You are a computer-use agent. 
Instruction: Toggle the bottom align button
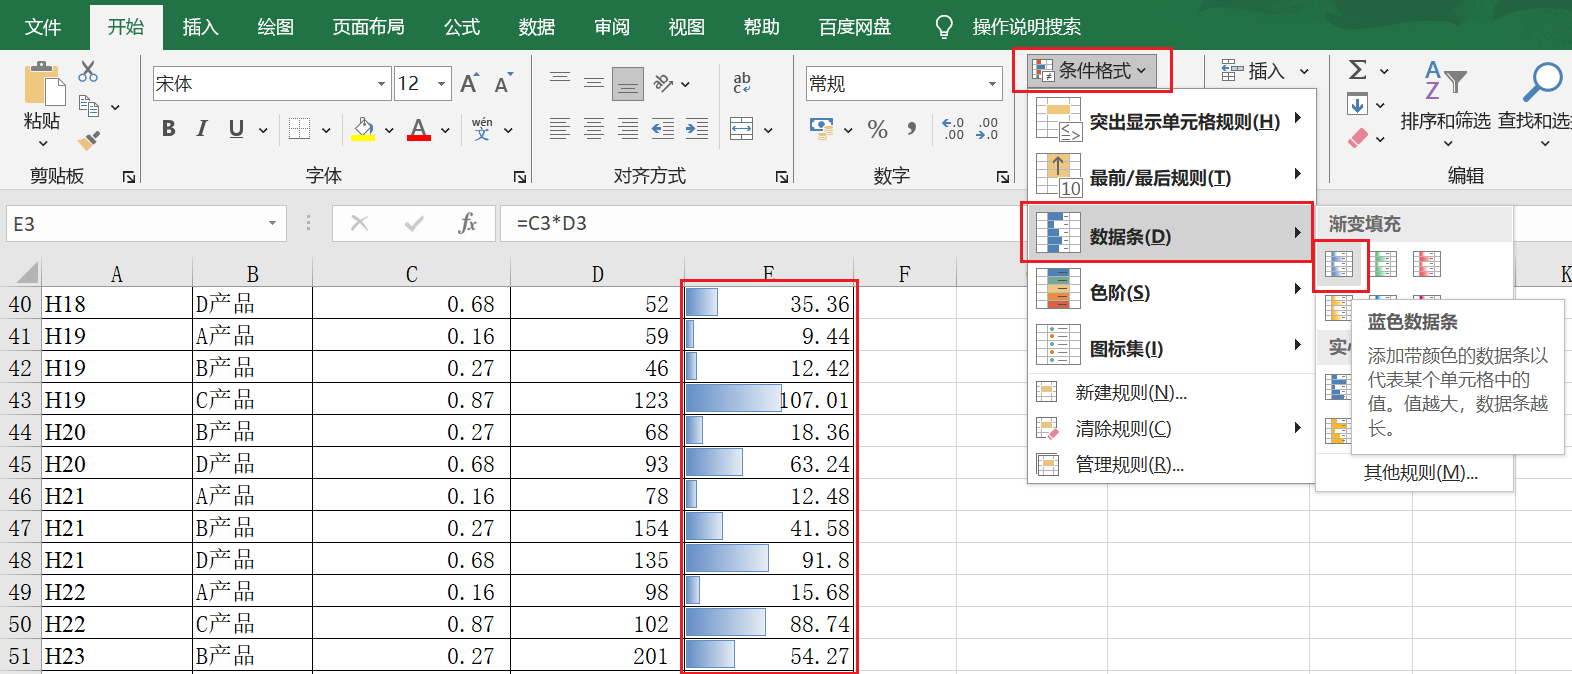pyautogui.click(x=628, y=84)
